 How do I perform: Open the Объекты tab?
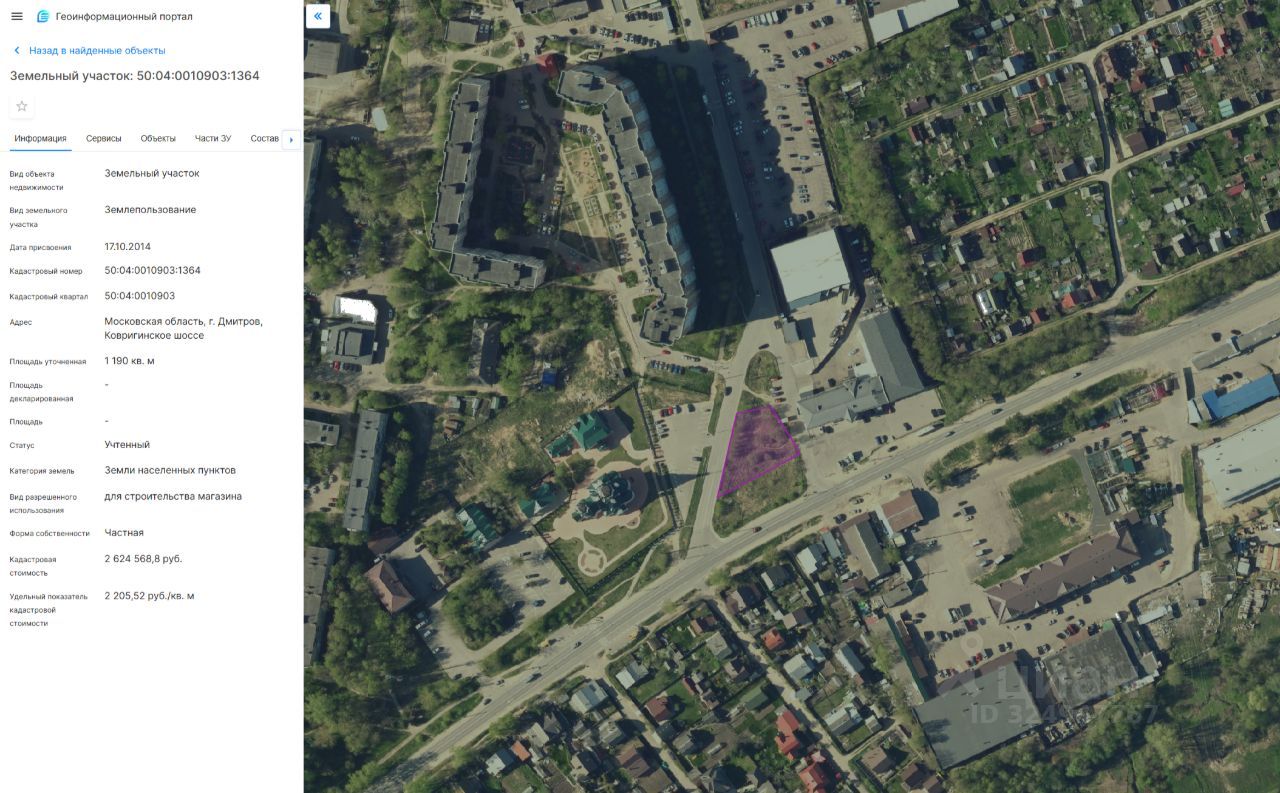pos(158,138)
